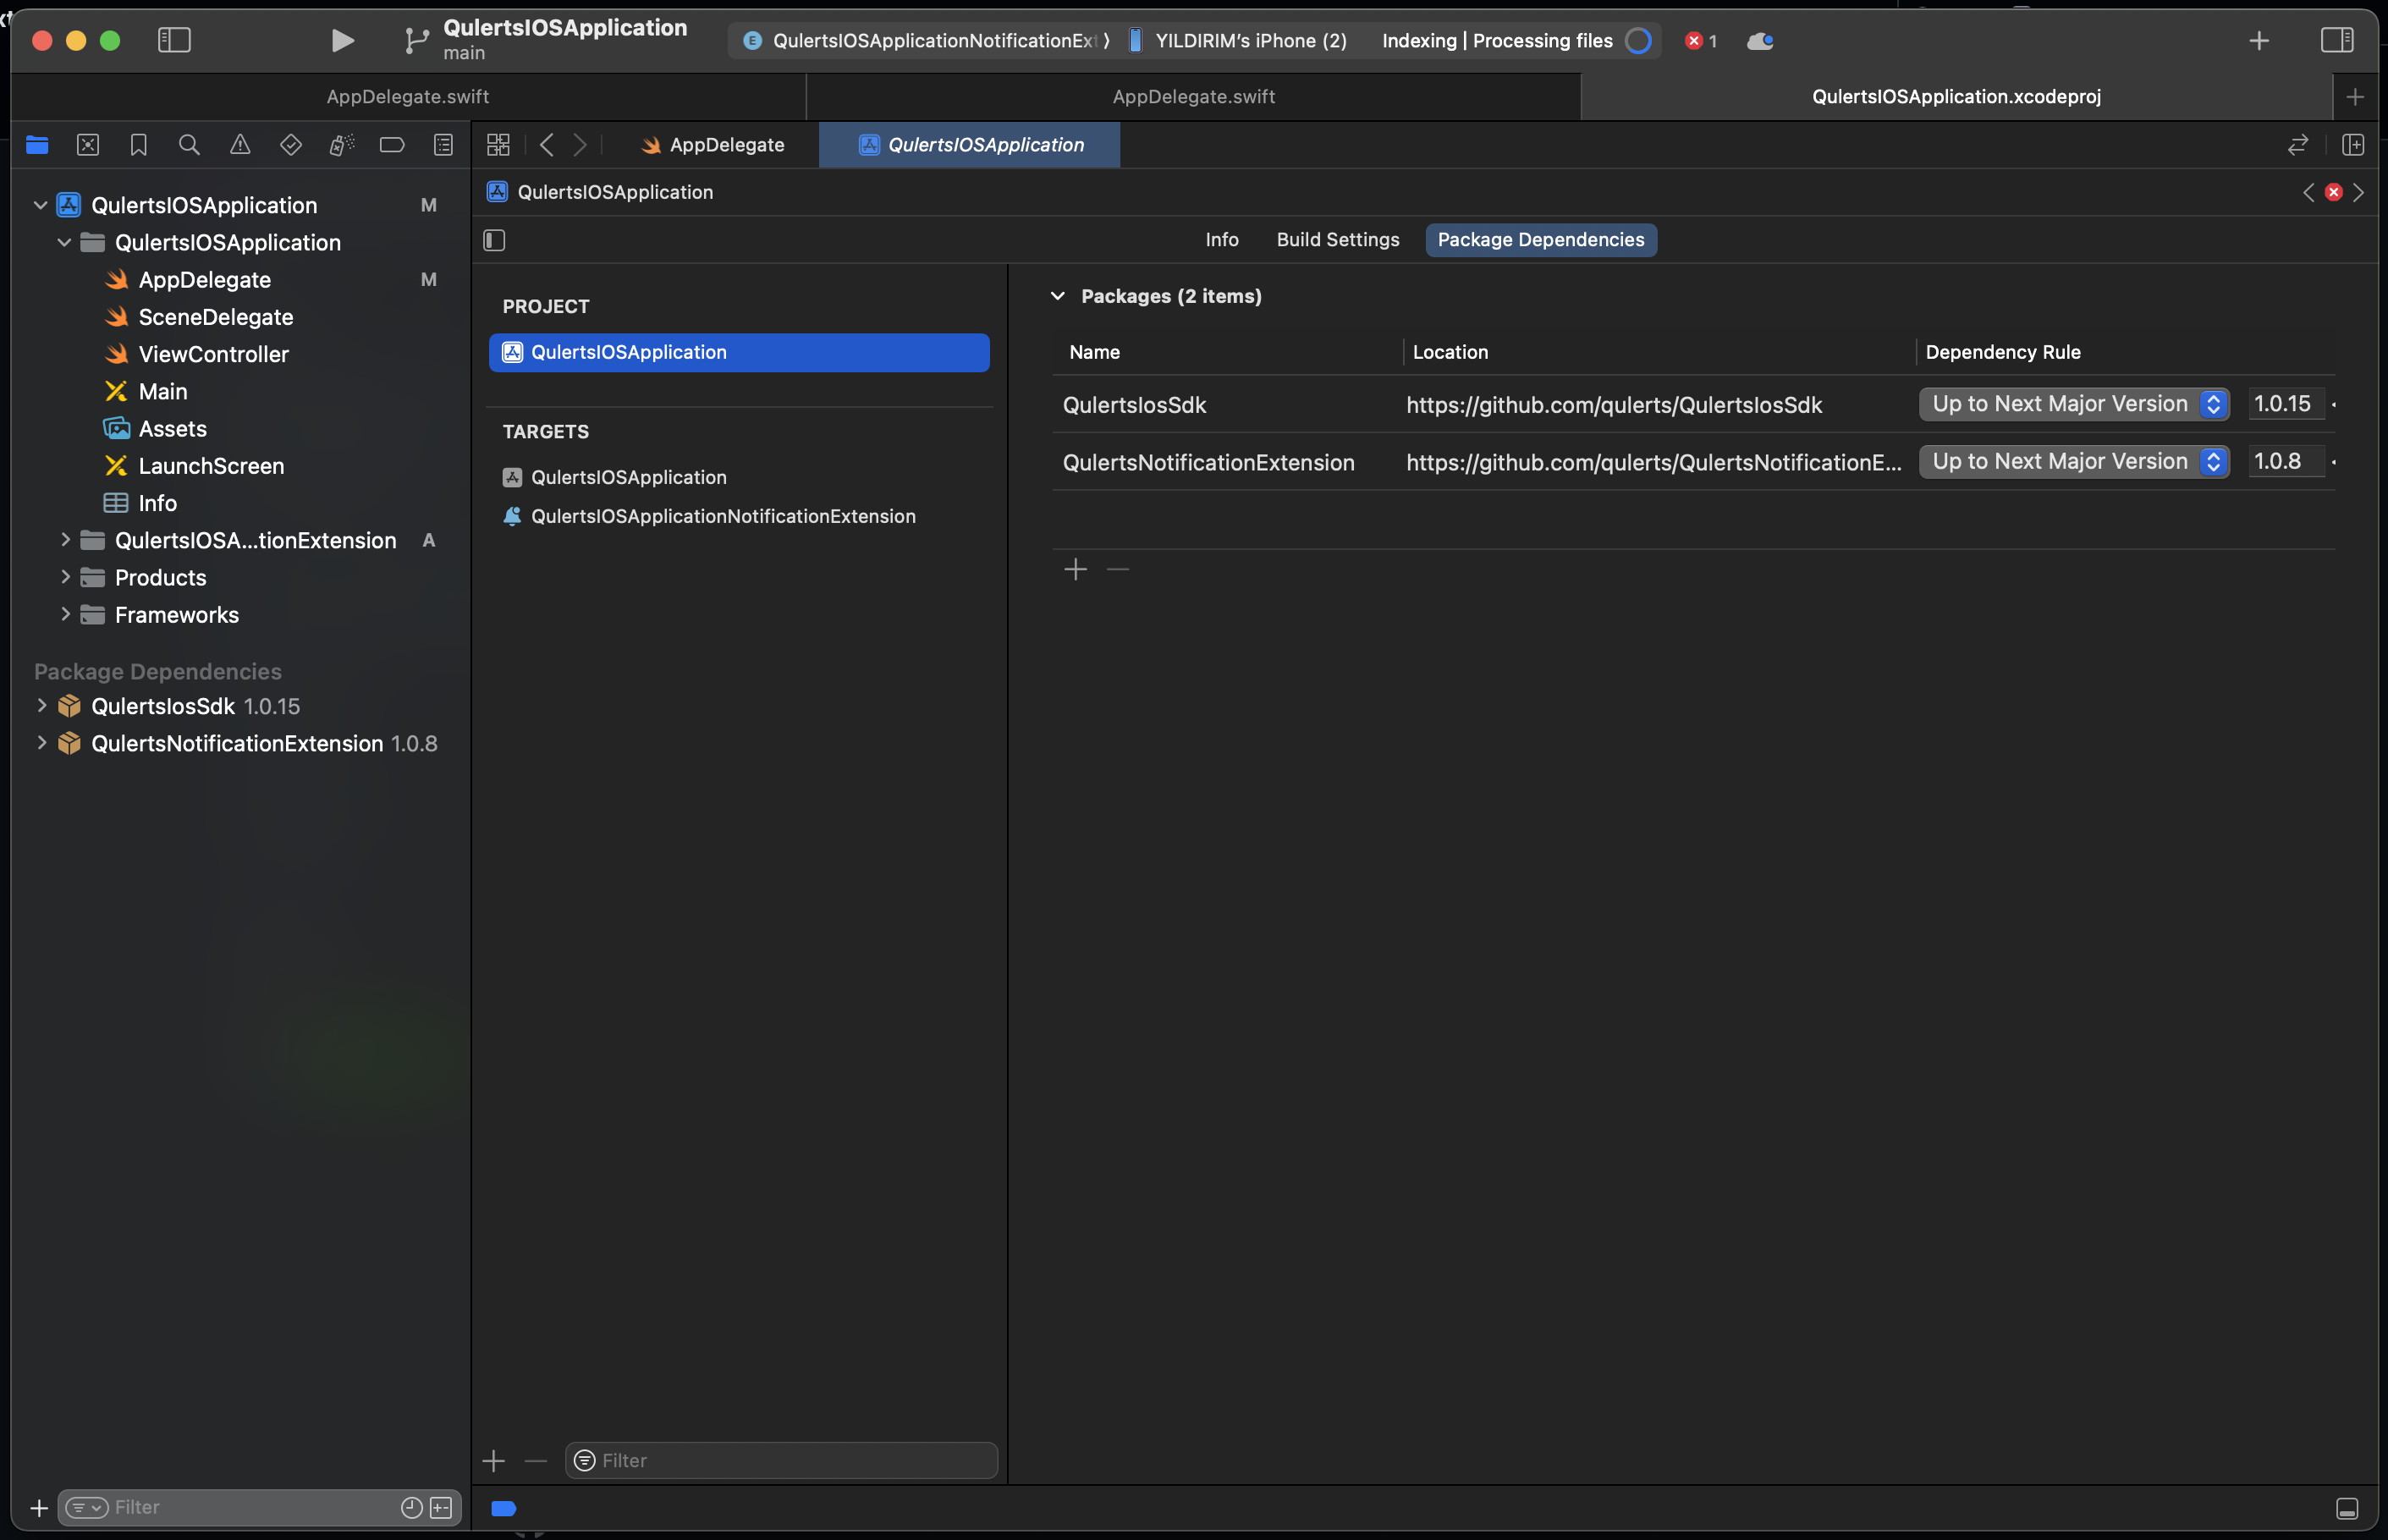Screen dimensions: 2388x1540
Task: Switch to the first AppDelegate.swift window tab
Action: 408,96
